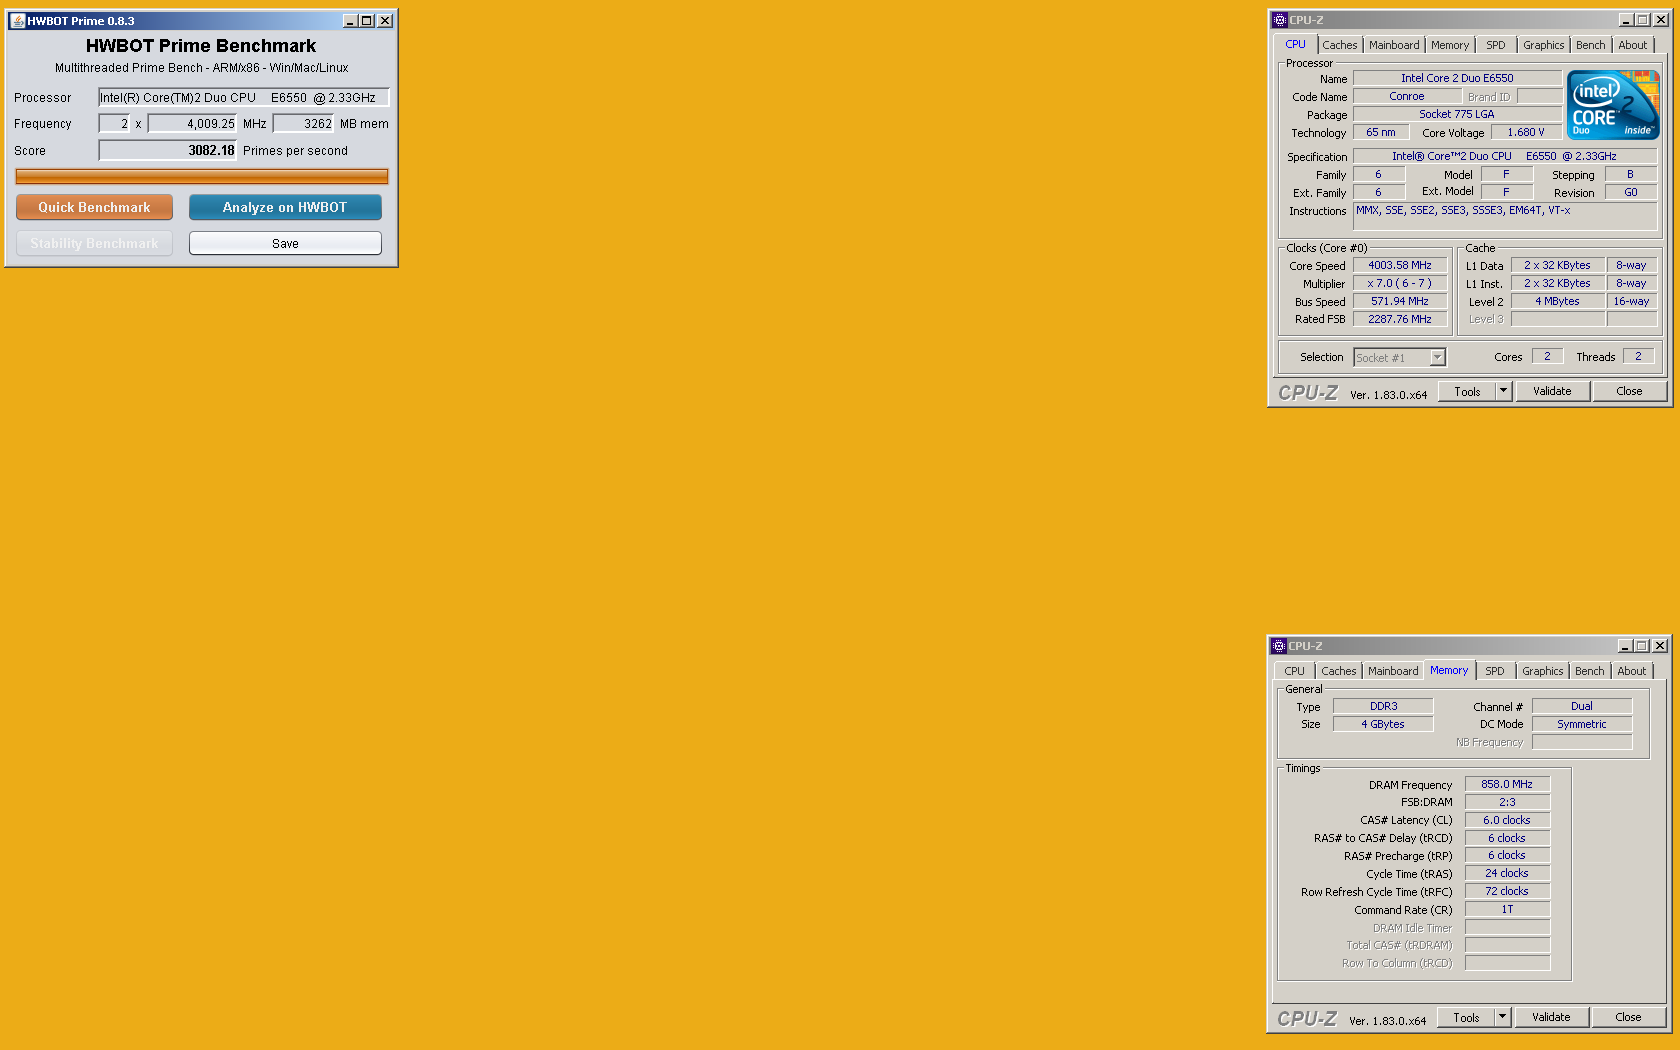Minimize the HWBOT Prime window

(x=350, y=21)
